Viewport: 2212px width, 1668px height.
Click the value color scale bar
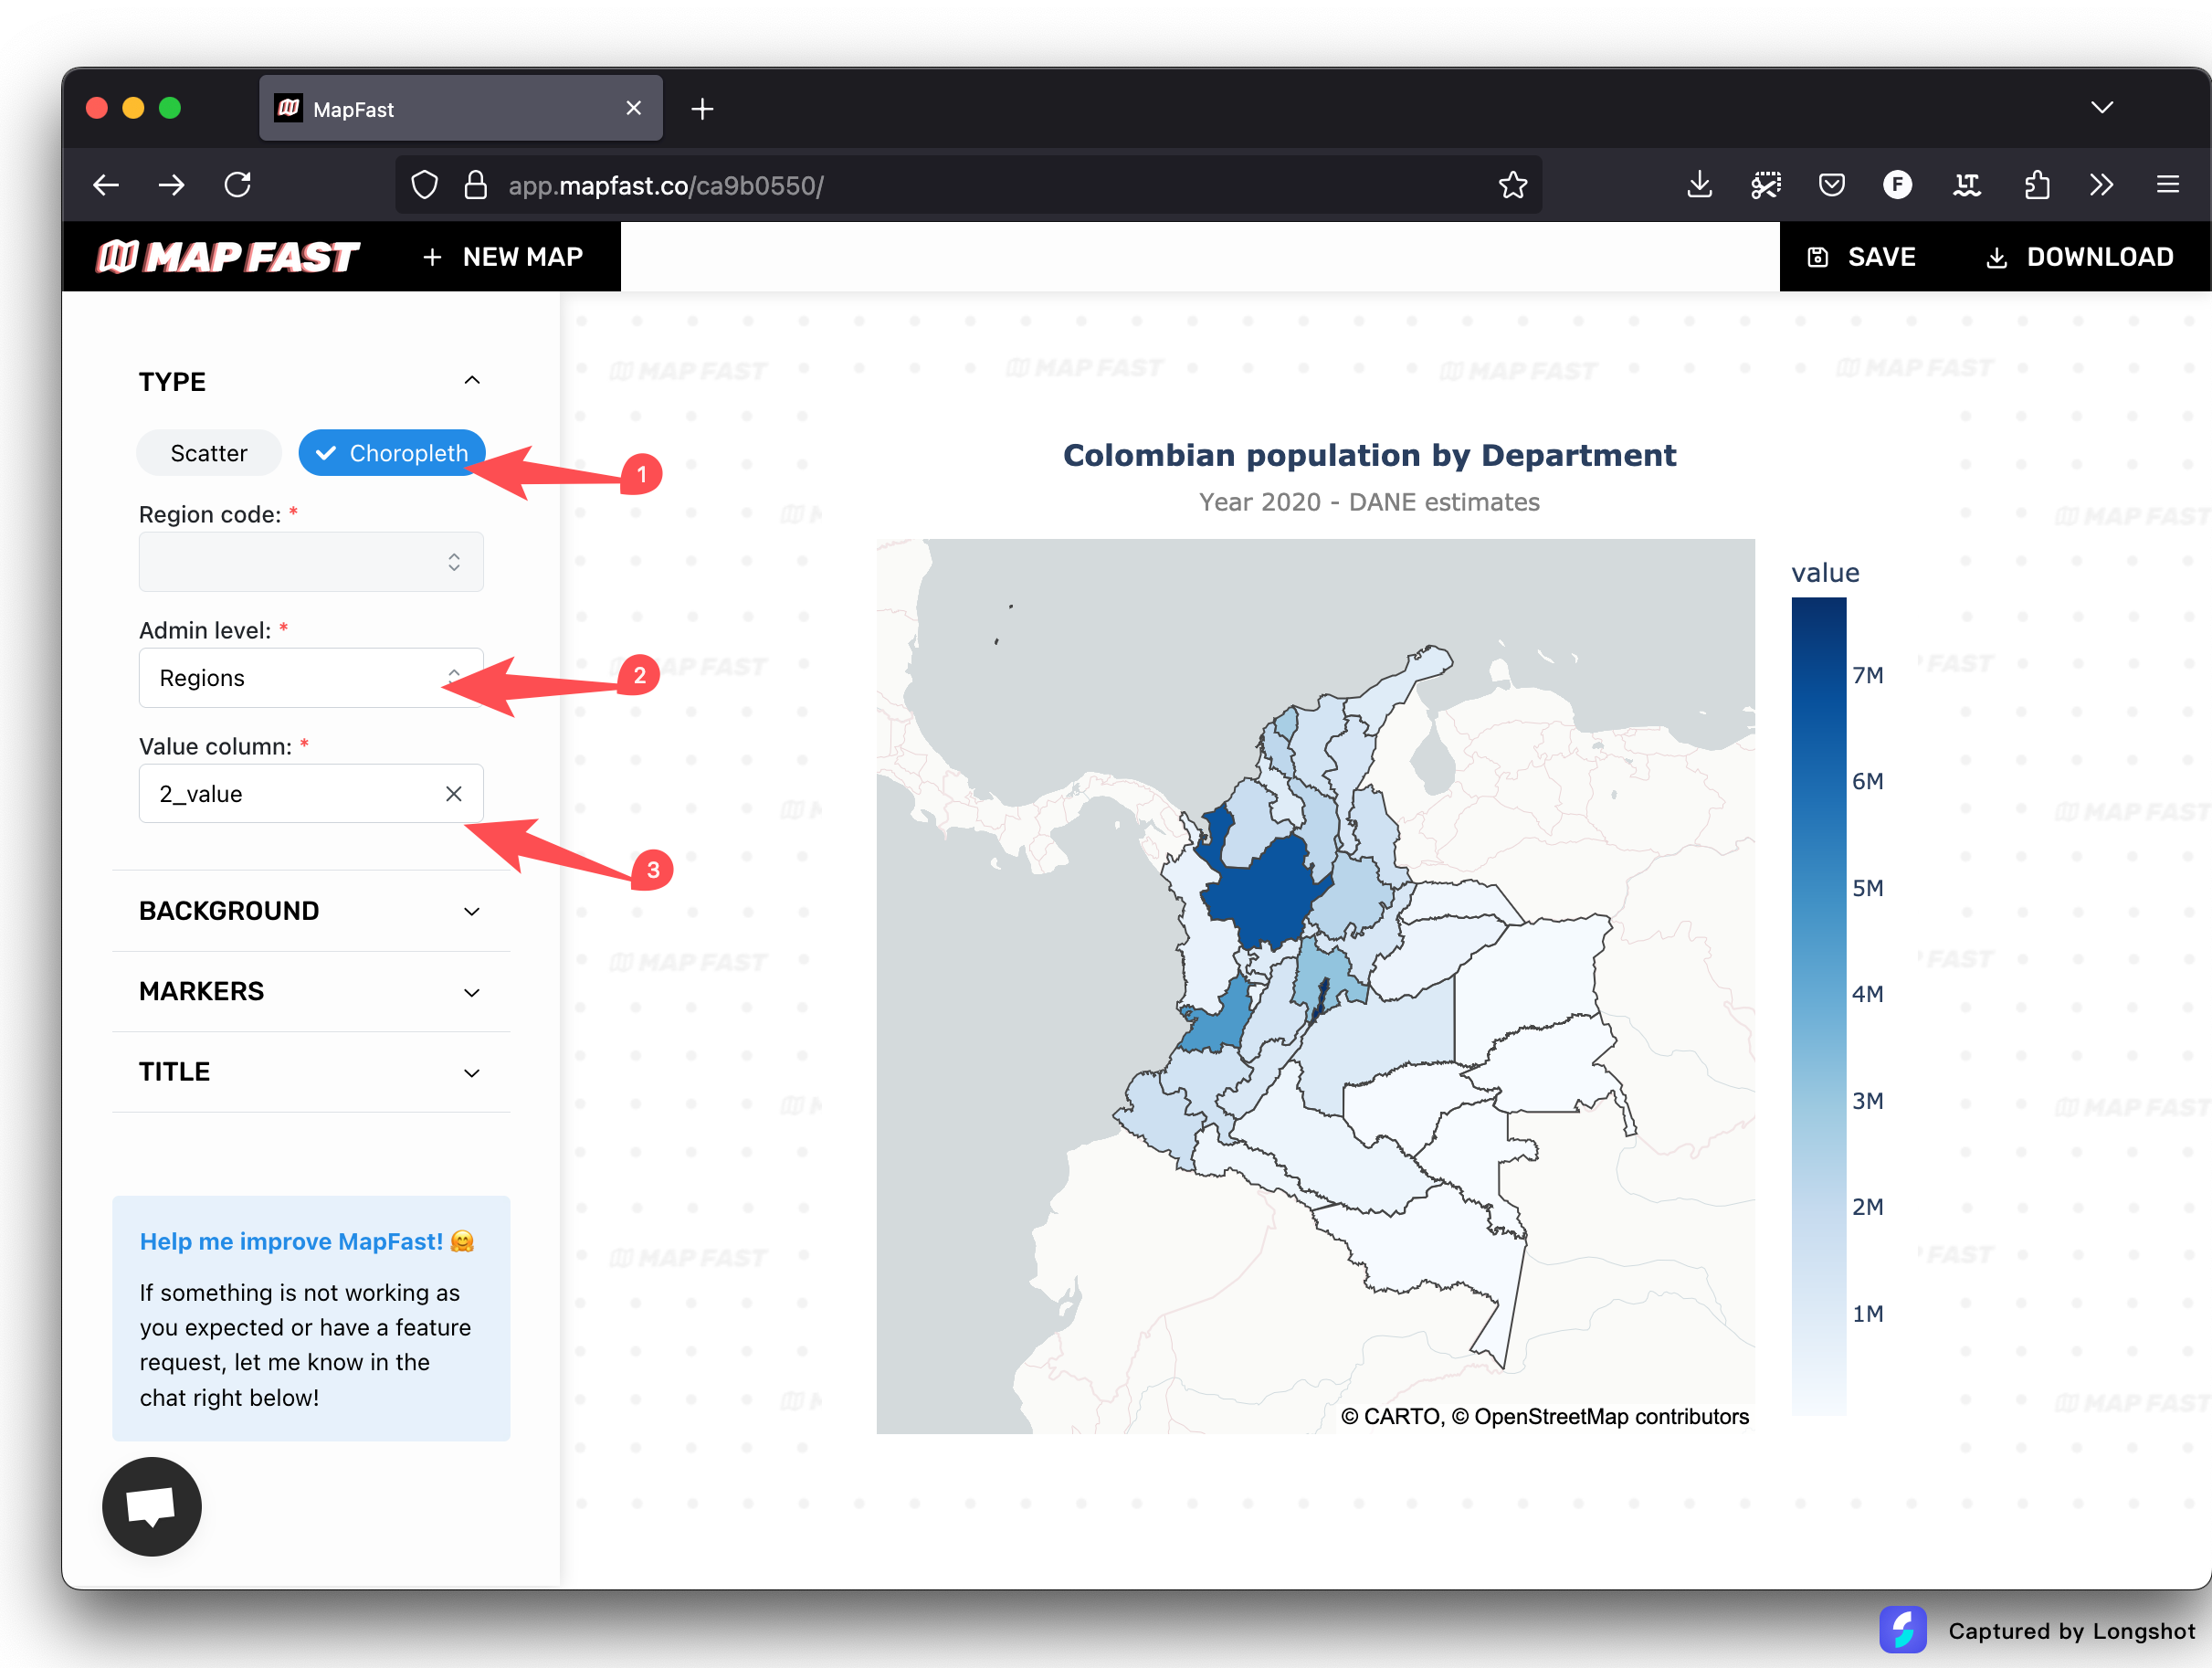tap(1819, 1007)
